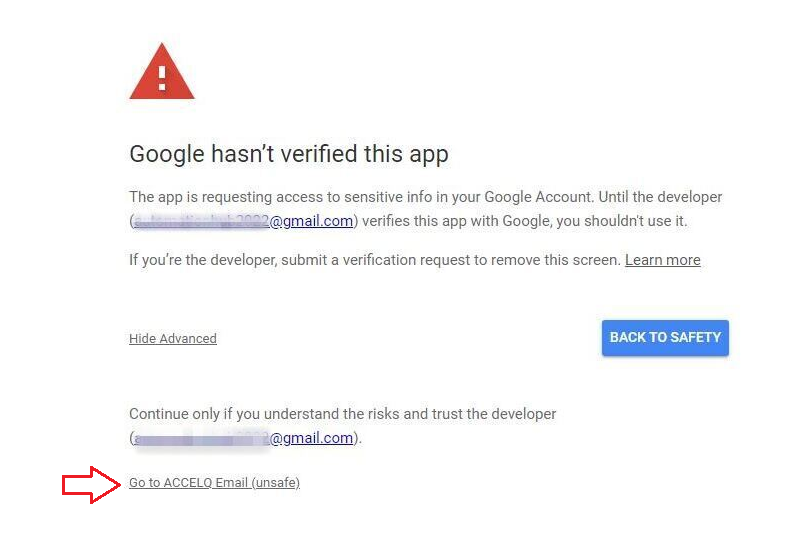This screenshot has width=810, height=535.
Task: Click the text If you're the developer
Action: tap(204, 260)
